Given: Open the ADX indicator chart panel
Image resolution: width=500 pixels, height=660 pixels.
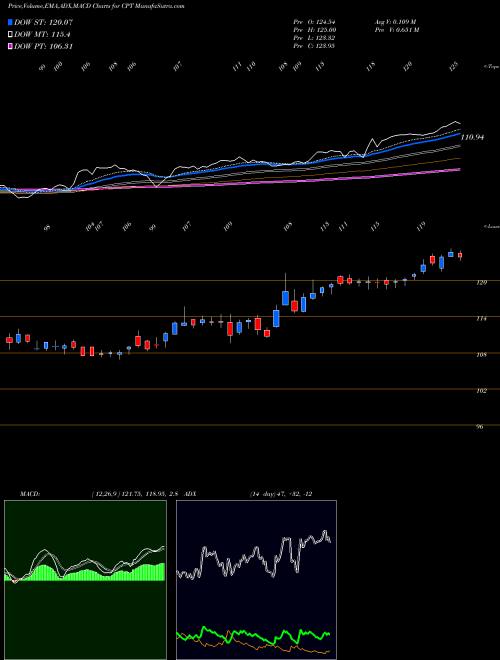Looking at the screenshot, I should pyautogui.click(x=256, y=580).
